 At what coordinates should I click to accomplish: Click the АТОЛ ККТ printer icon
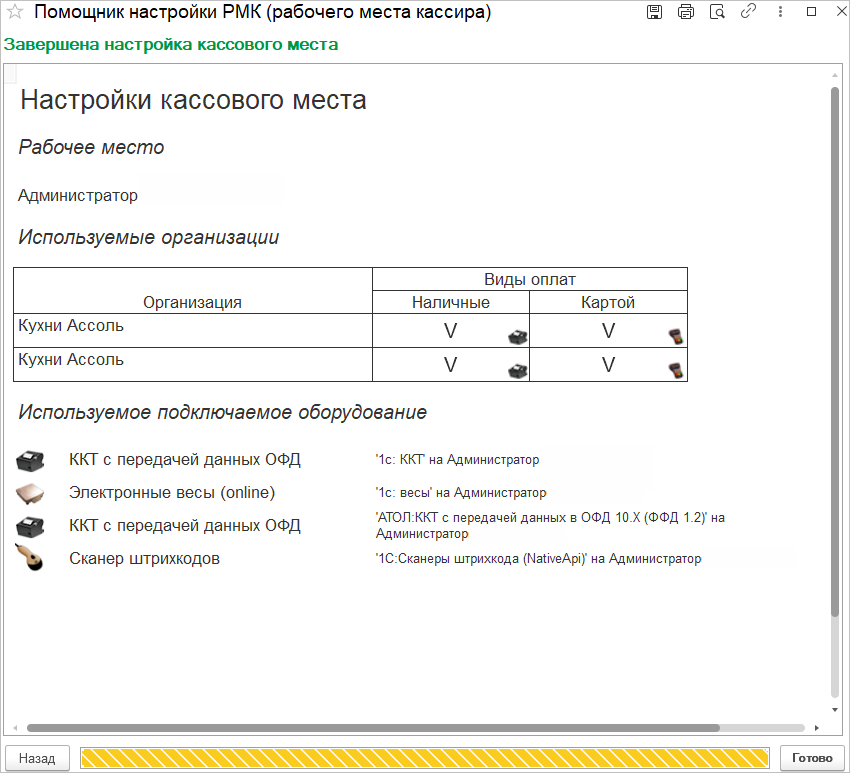(x=30, y=526)
